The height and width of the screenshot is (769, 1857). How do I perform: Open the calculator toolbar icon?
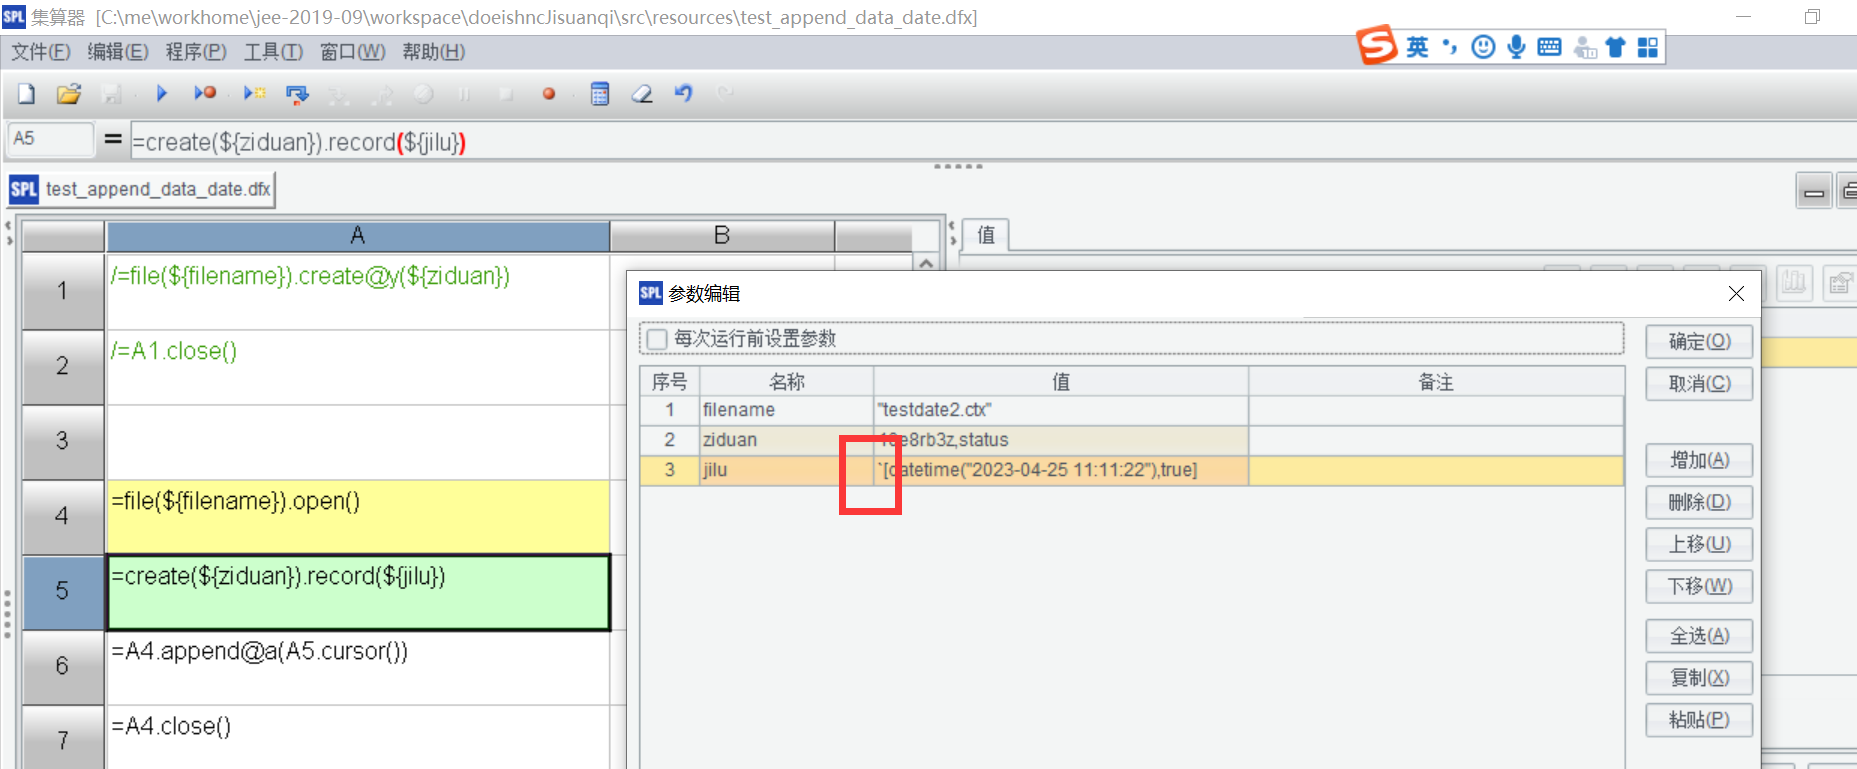pyautogui.click(x=600, y=94)
